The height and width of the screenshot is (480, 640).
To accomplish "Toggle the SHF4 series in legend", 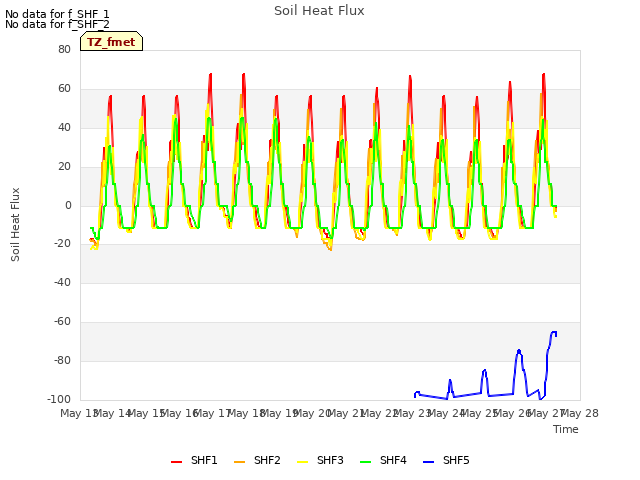I will point(383,461).
